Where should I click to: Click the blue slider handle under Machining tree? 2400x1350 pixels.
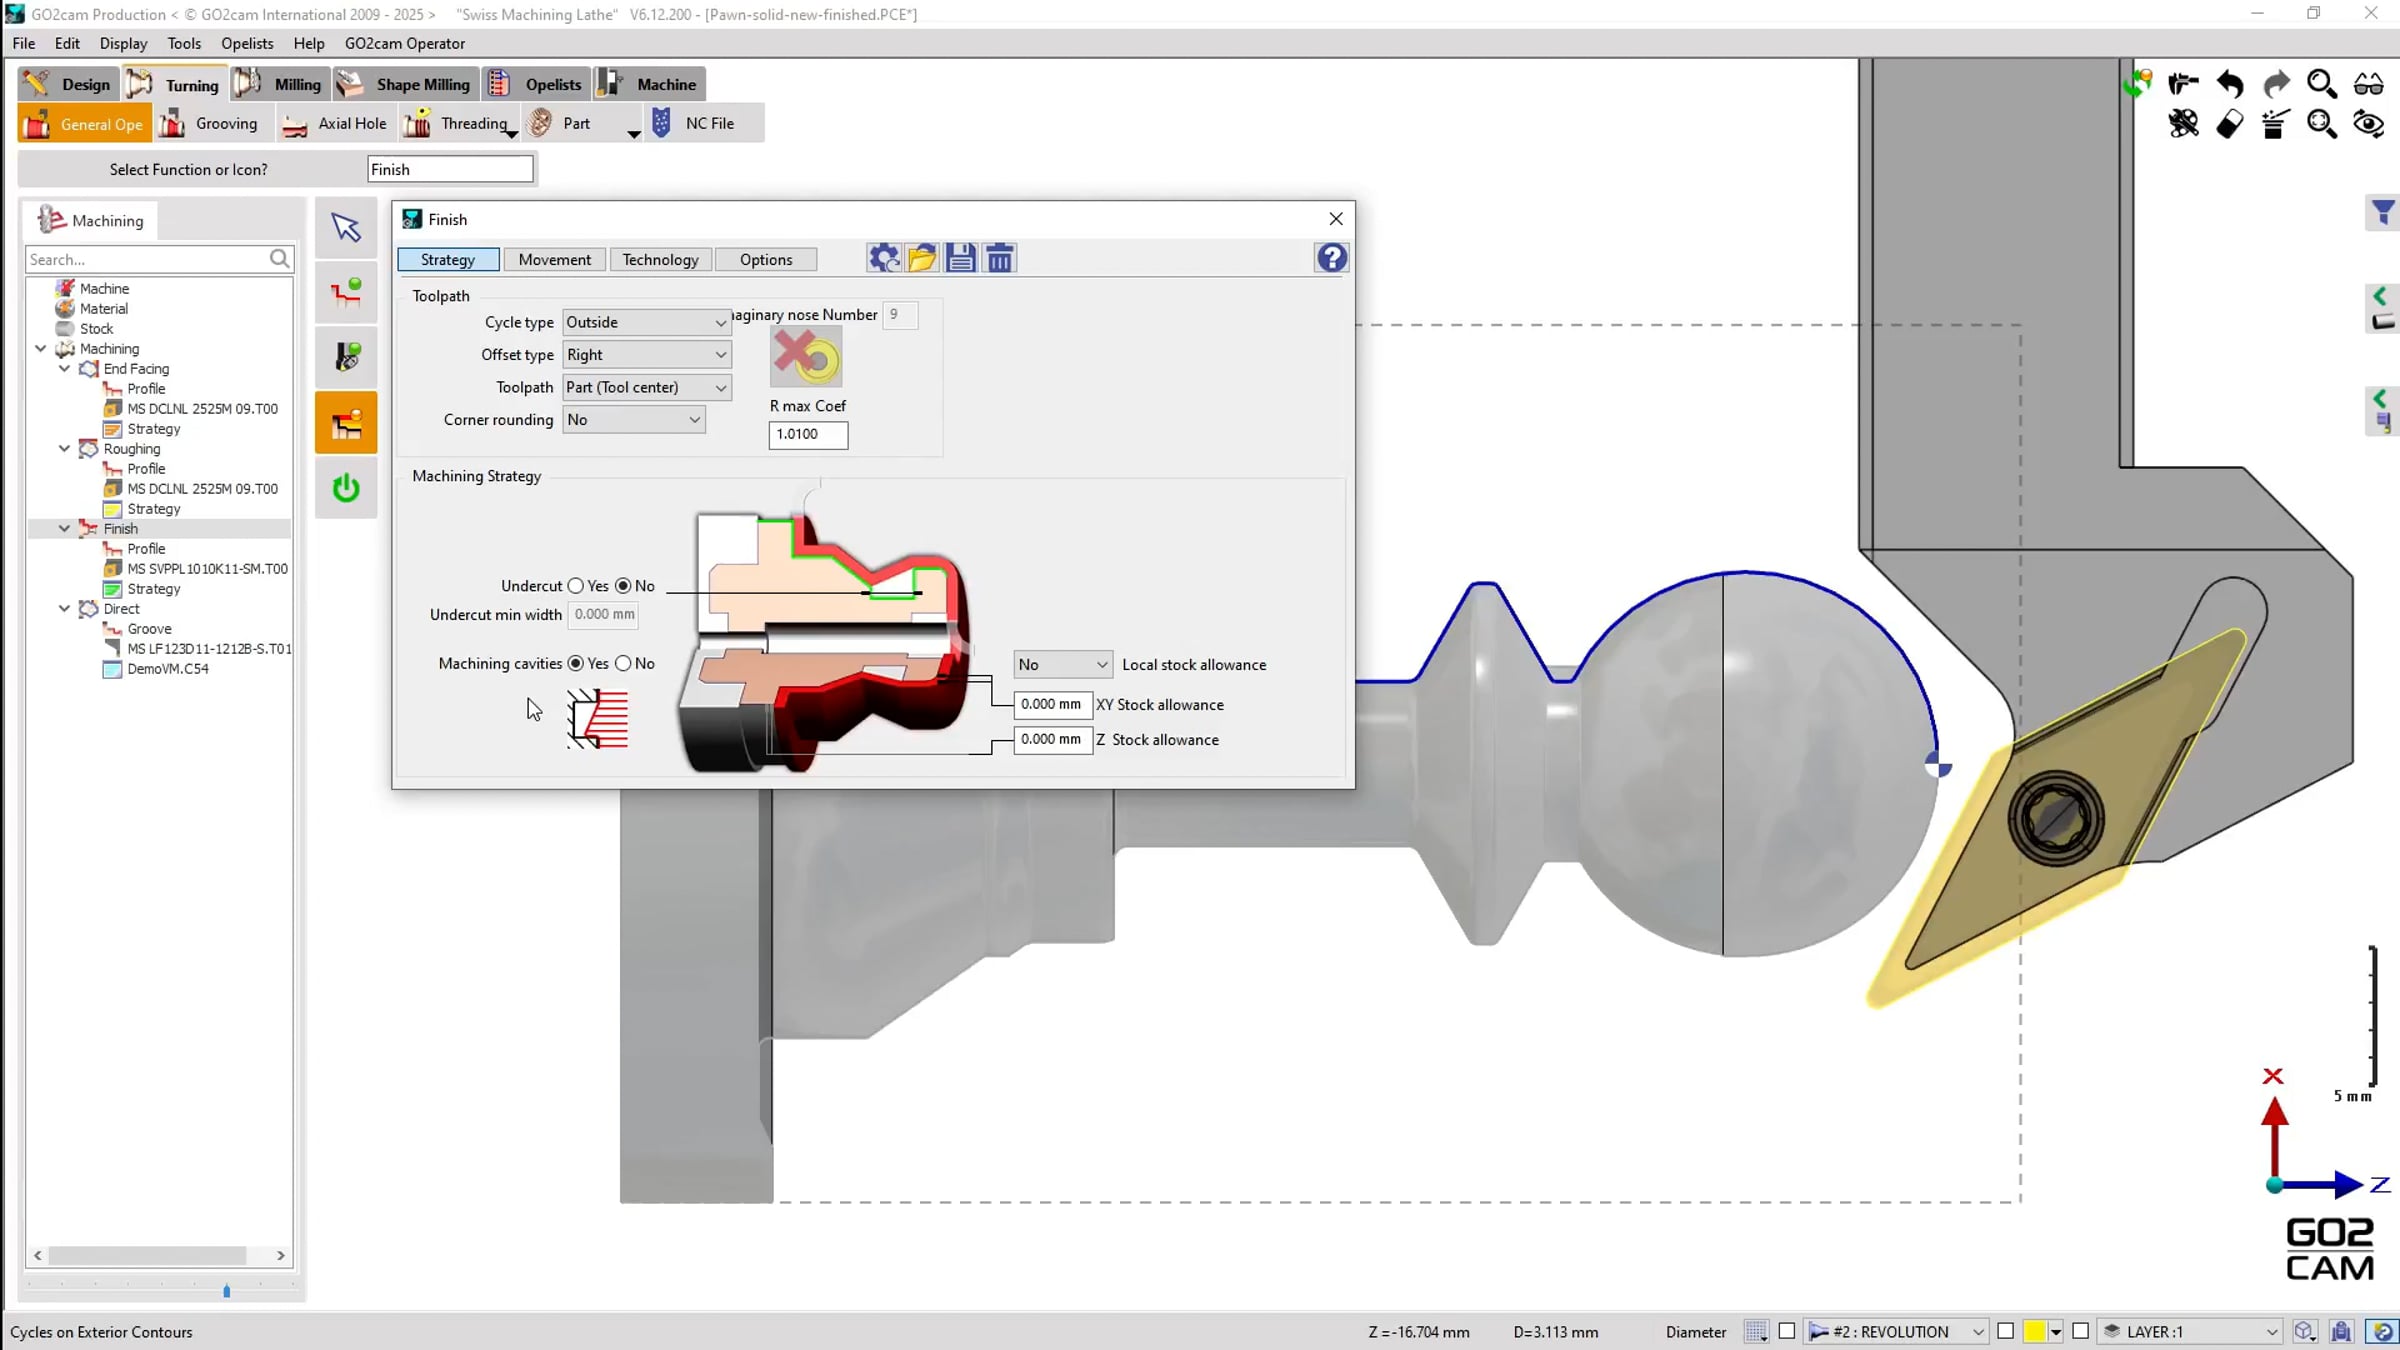[x=227, y=1291]
